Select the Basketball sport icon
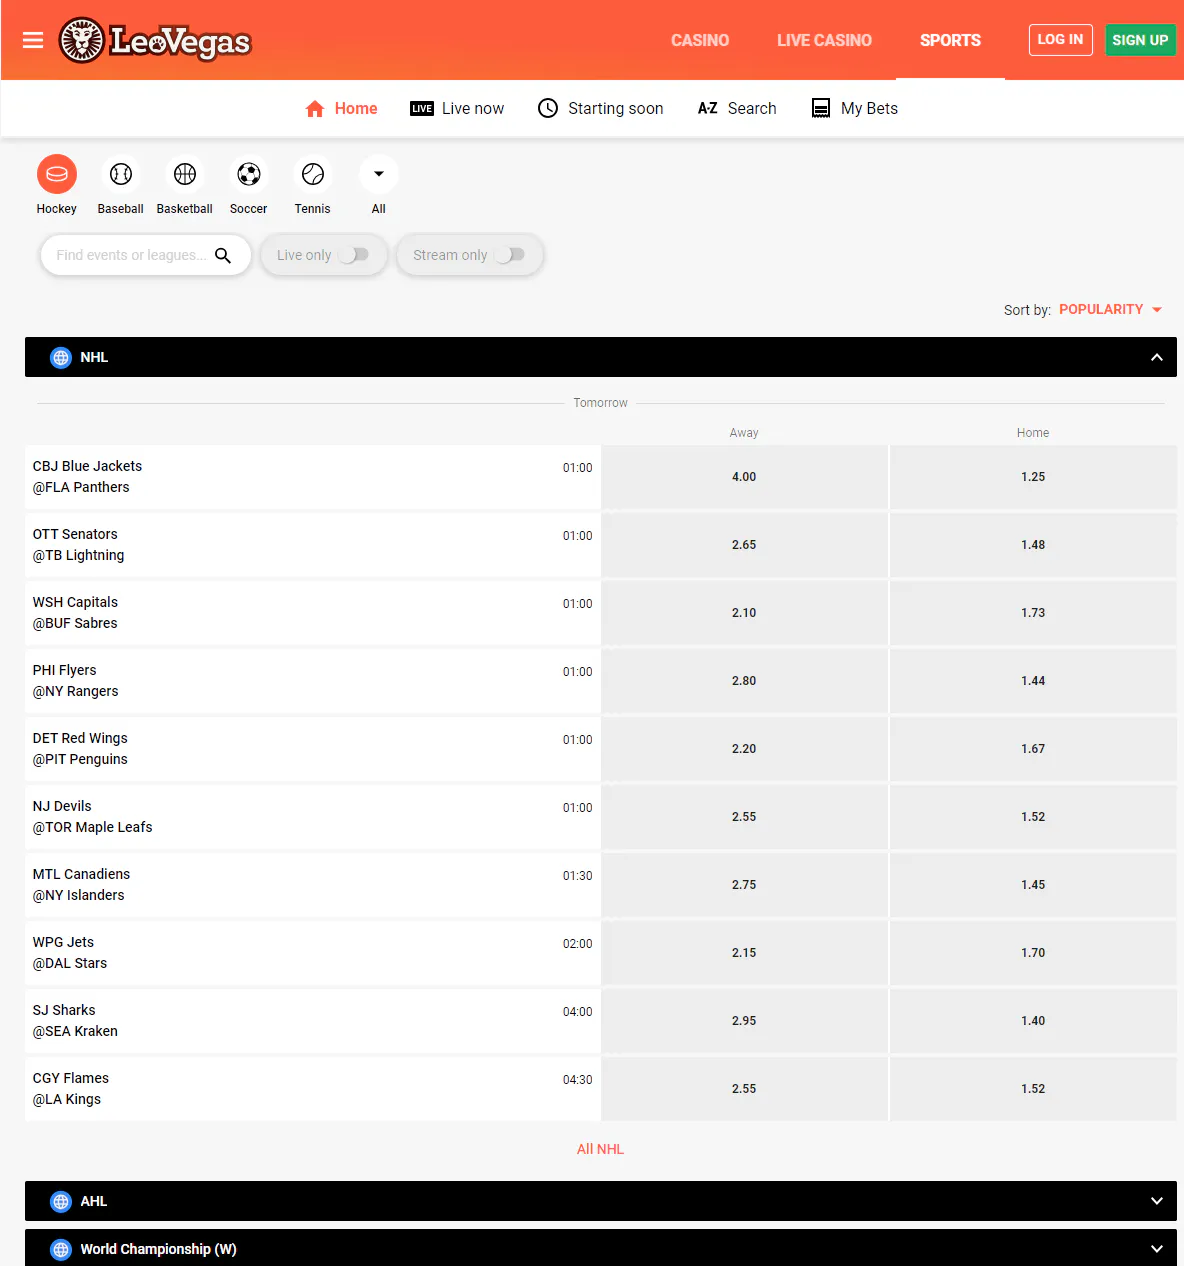 pyautogui.click(x=185, y=174)
